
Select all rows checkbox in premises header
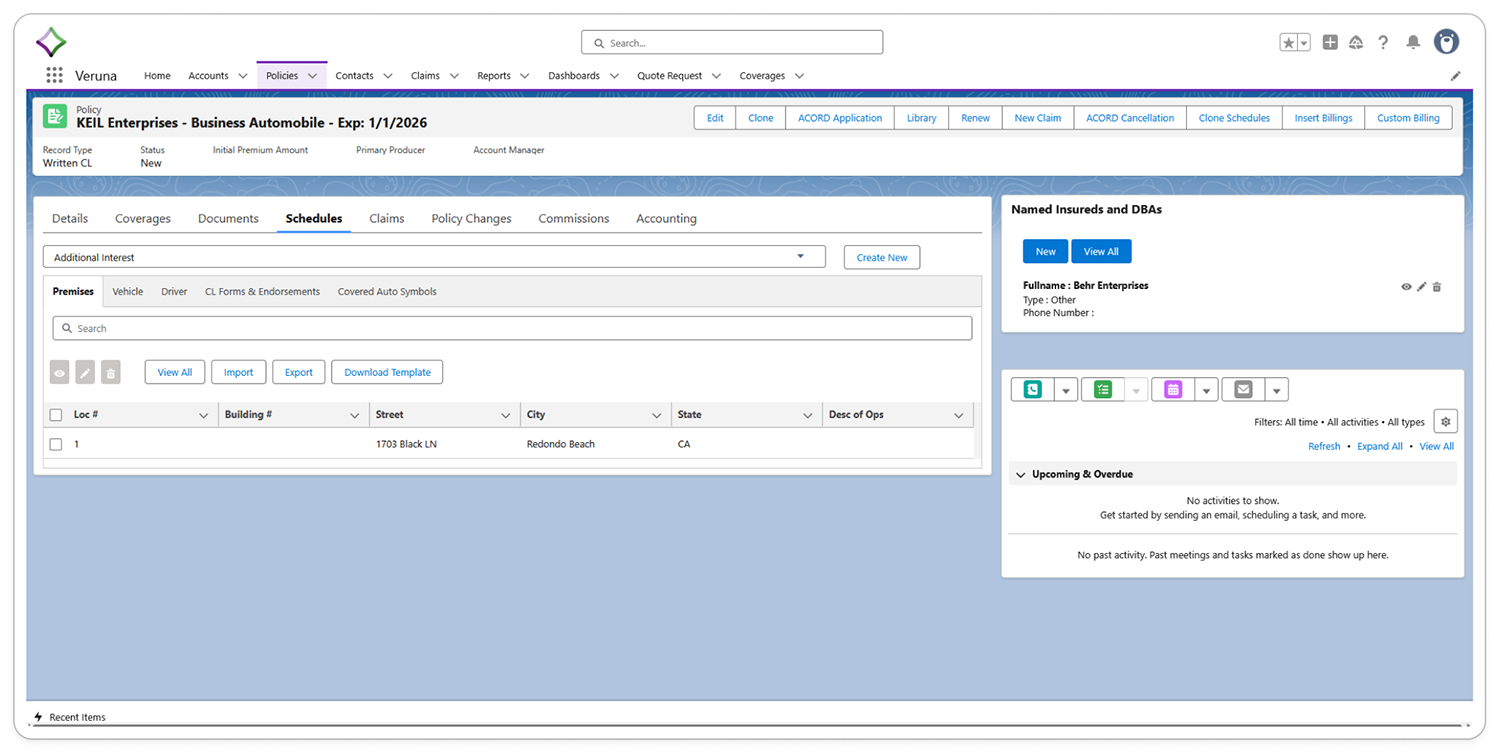56,415
